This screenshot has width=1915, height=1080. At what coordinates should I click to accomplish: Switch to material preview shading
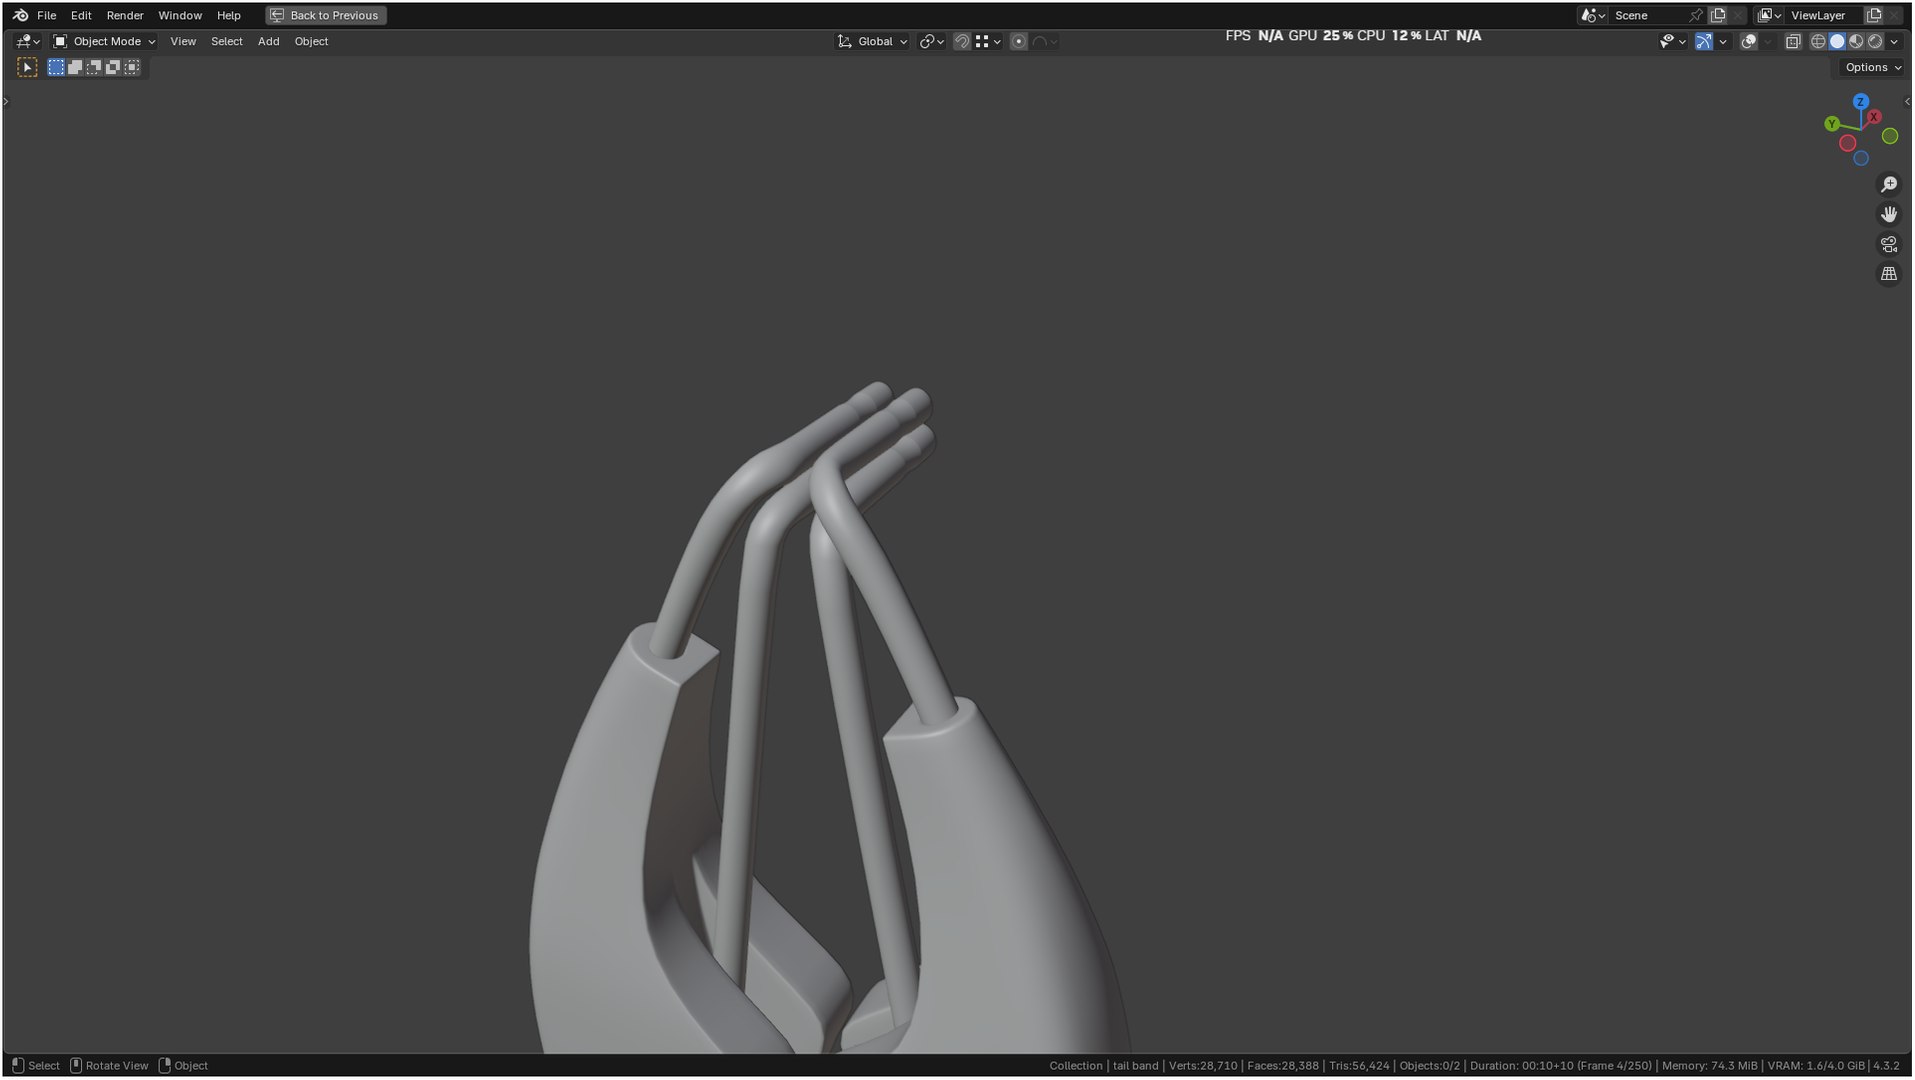(x=1856, y=41)
